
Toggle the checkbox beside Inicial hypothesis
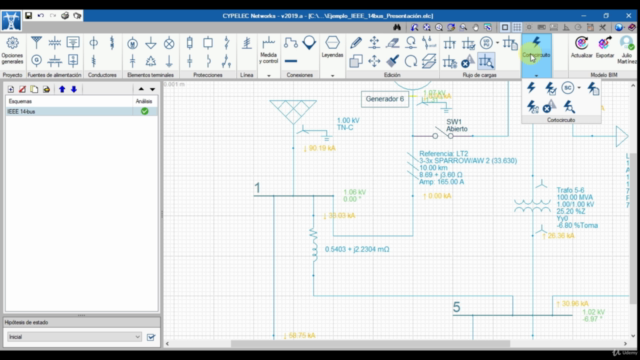[151, 337]
